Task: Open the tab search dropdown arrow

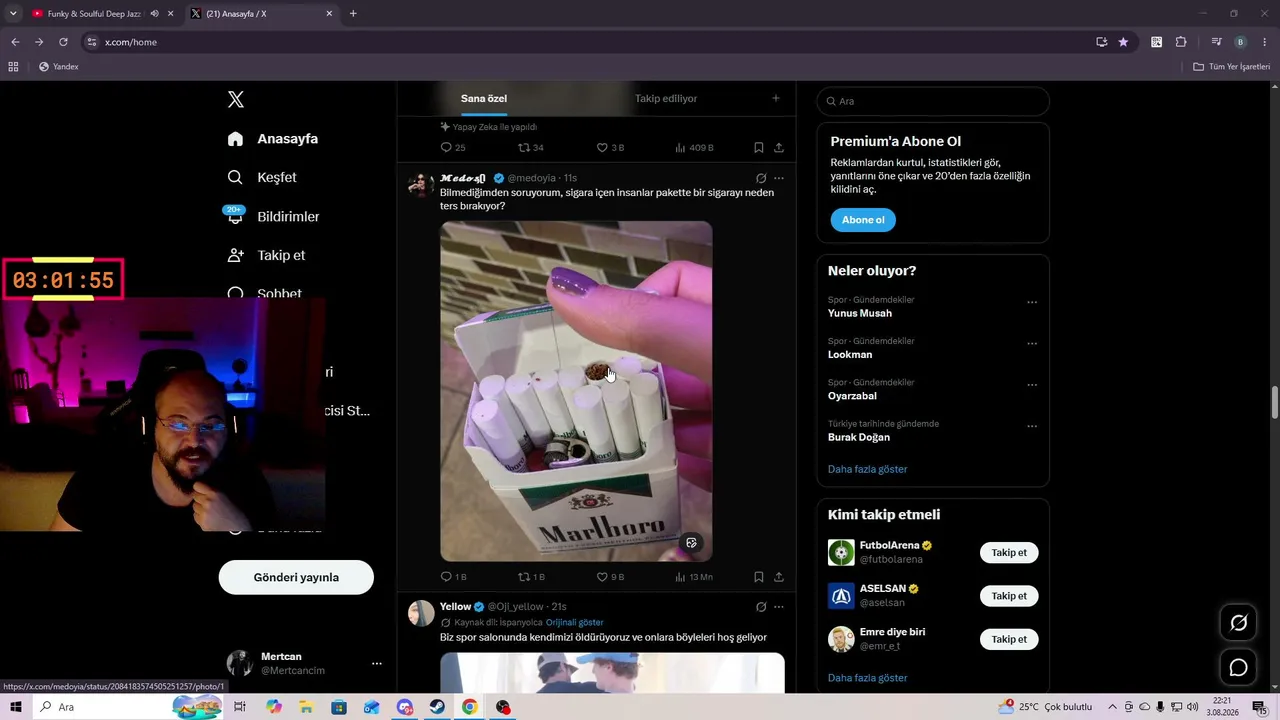Action: 13,14
